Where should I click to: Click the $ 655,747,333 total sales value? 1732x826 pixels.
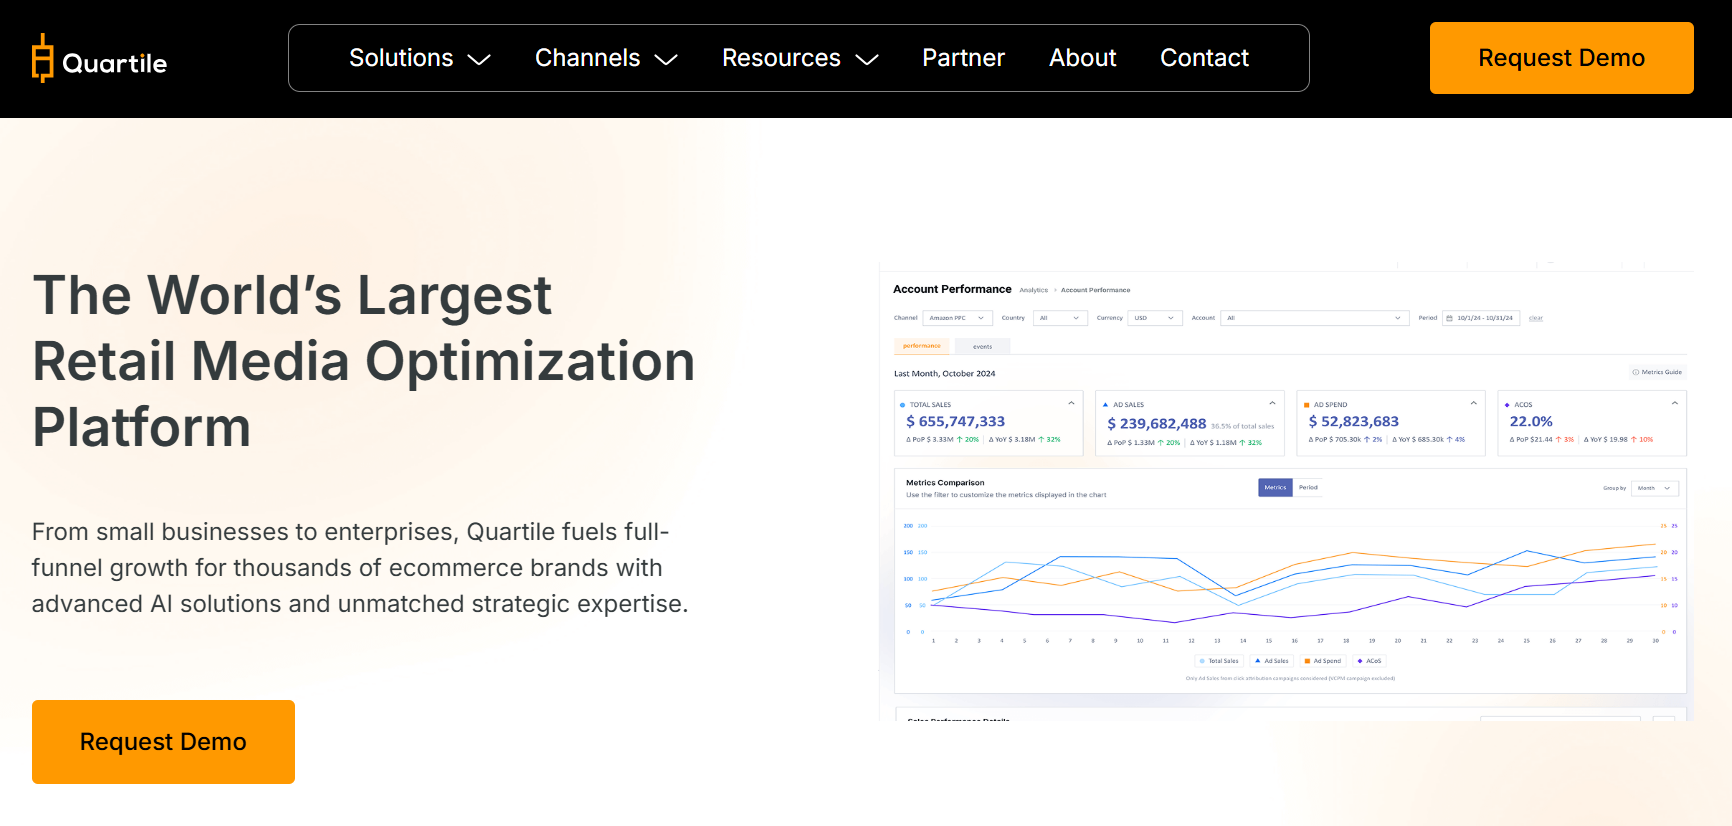(955, 421)
